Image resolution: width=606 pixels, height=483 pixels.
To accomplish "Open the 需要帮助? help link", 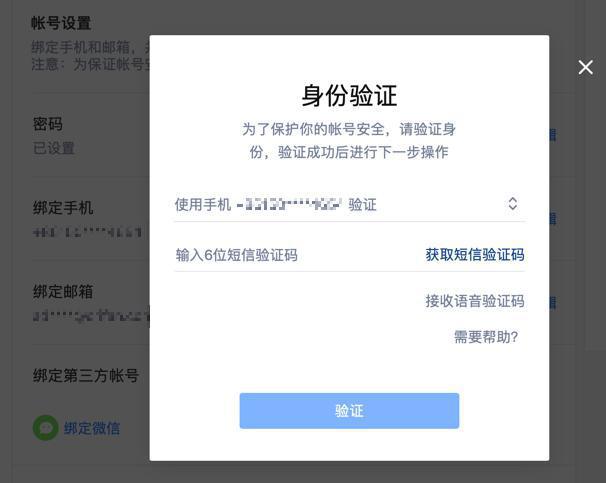I will (x=486, y=337).
